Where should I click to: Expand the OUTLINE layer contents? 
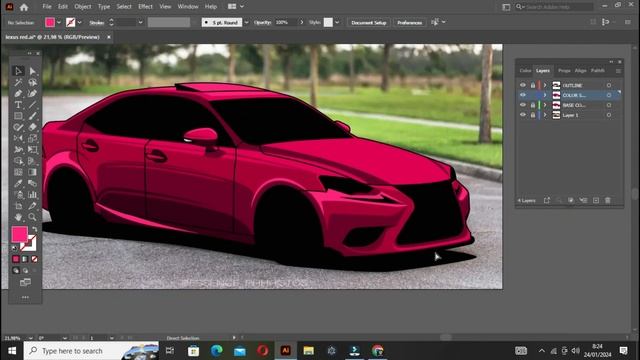pyautogui.click(x=545, y=85)
